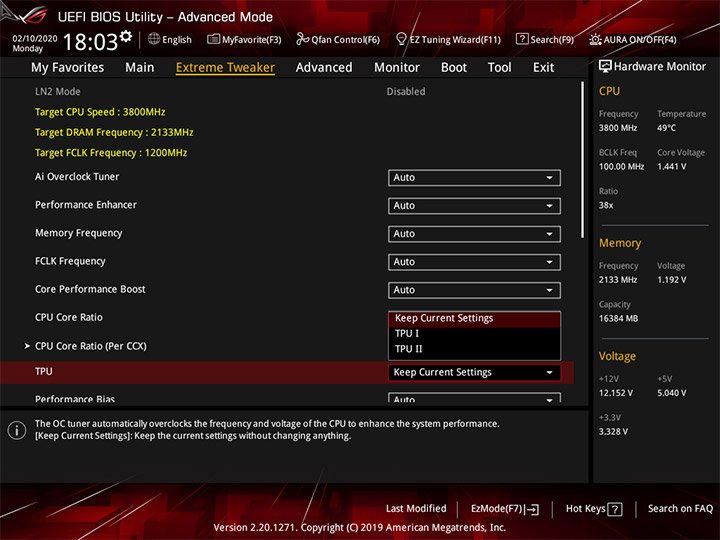The width and height of the screenshot is (720, 540).
Task: Select the Exit tab
Action: click(543, 68)
